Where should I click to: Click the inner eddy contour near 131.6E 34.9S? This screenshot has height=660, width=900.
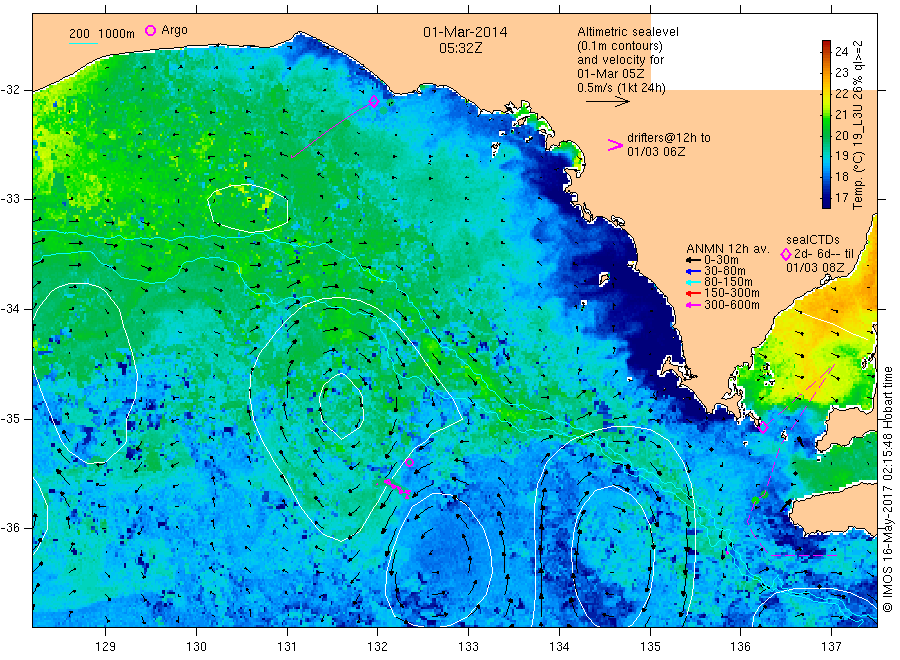pos(342,406)
